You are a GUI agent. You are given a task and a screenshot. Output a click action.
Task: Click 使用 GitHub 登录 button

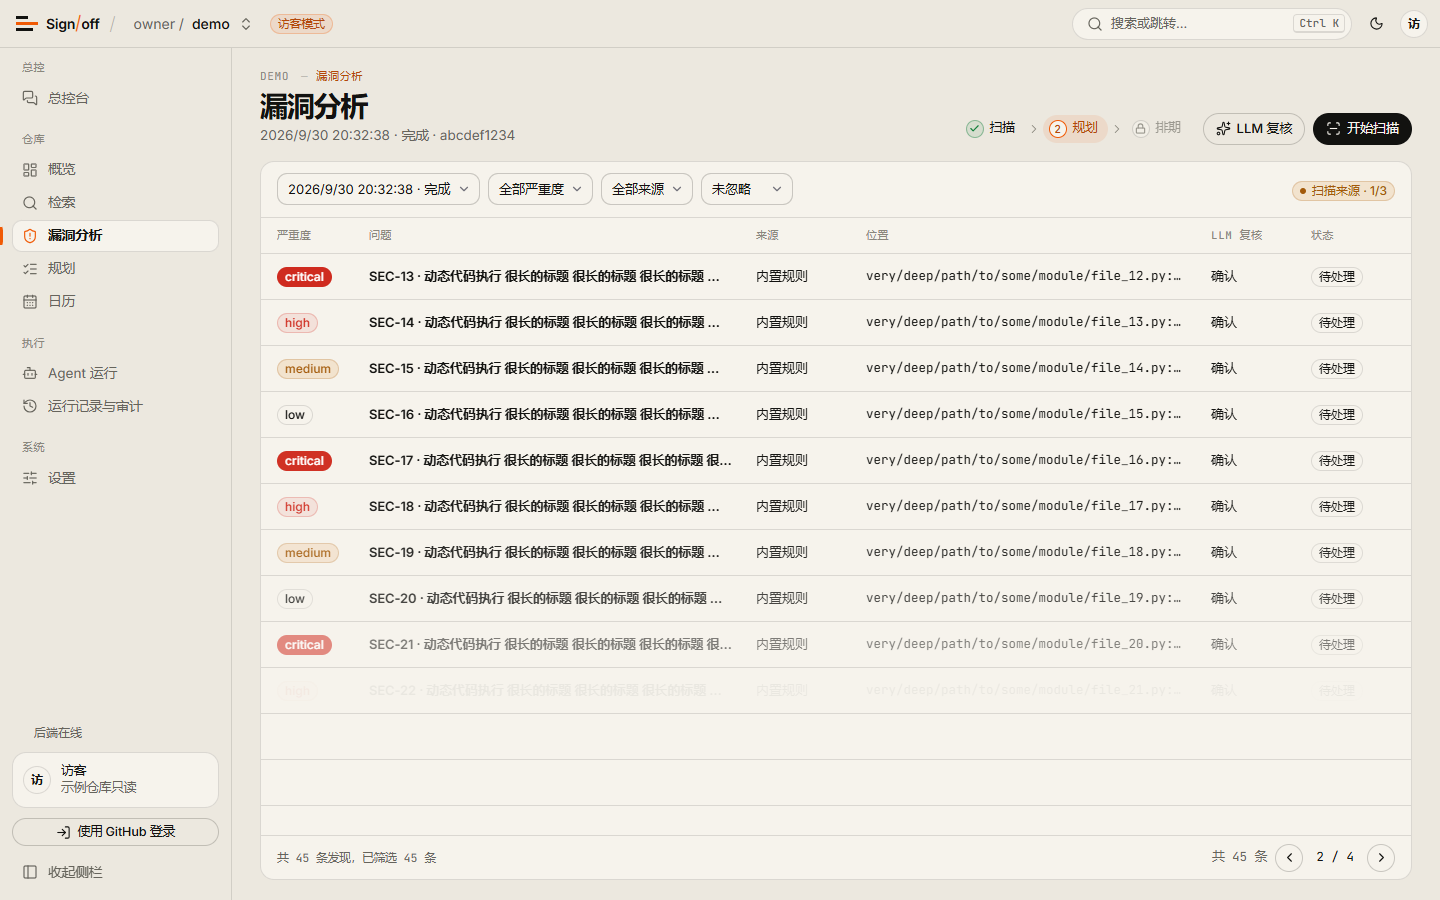[x=115, y=832]
